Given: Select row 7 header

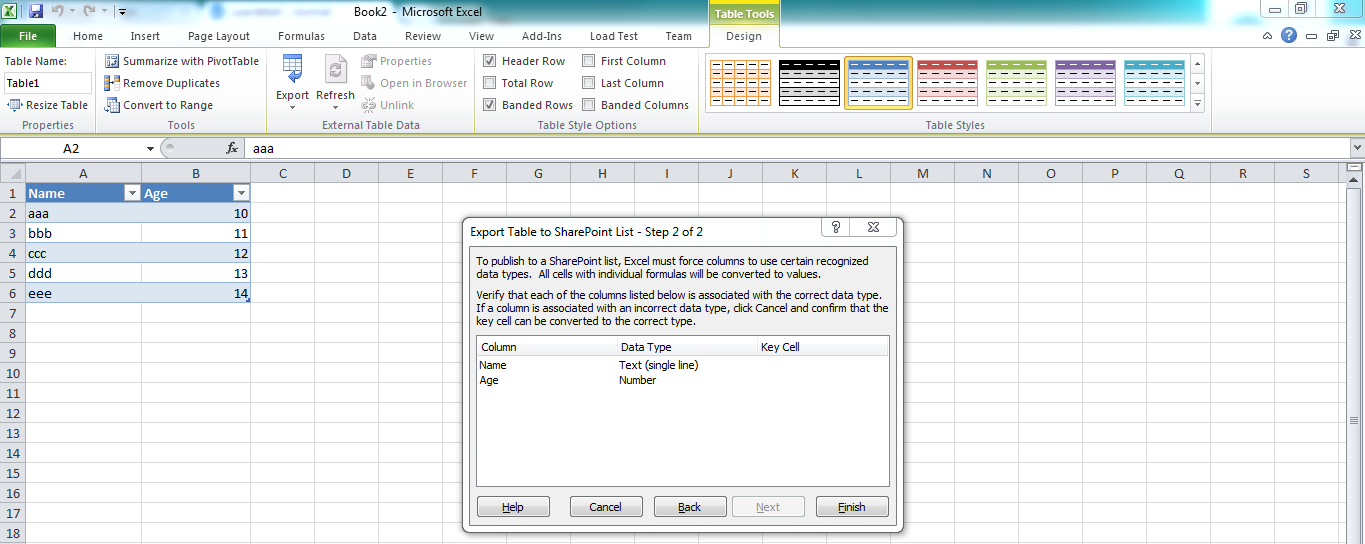Looking at the screenshot, I should pos(13,313).
